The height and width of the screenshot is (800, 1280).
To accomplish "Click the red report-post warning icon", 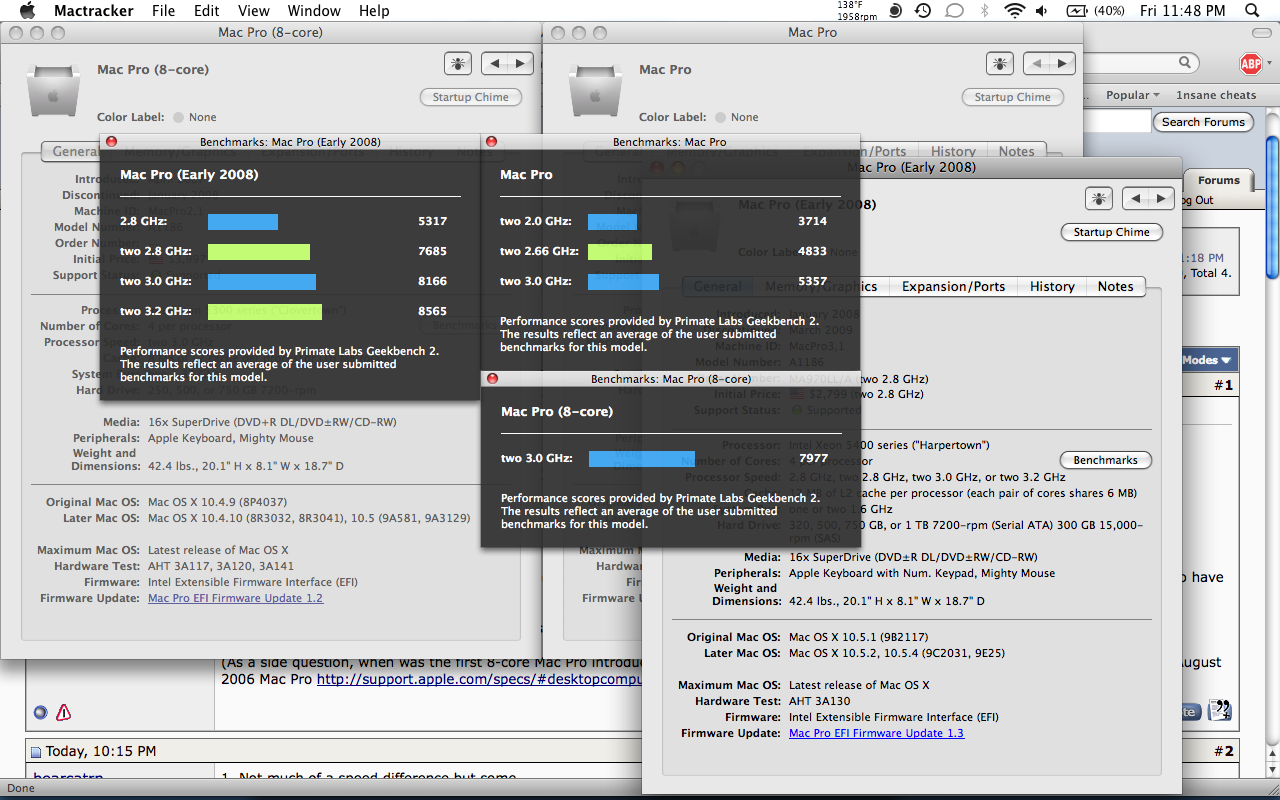I will (63, 713).
